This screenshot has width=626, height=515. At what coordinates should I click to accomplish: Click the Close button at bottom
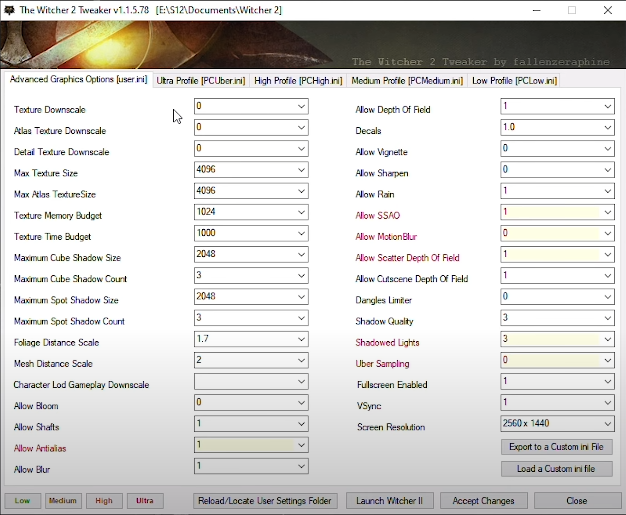[x=577, y=501]
